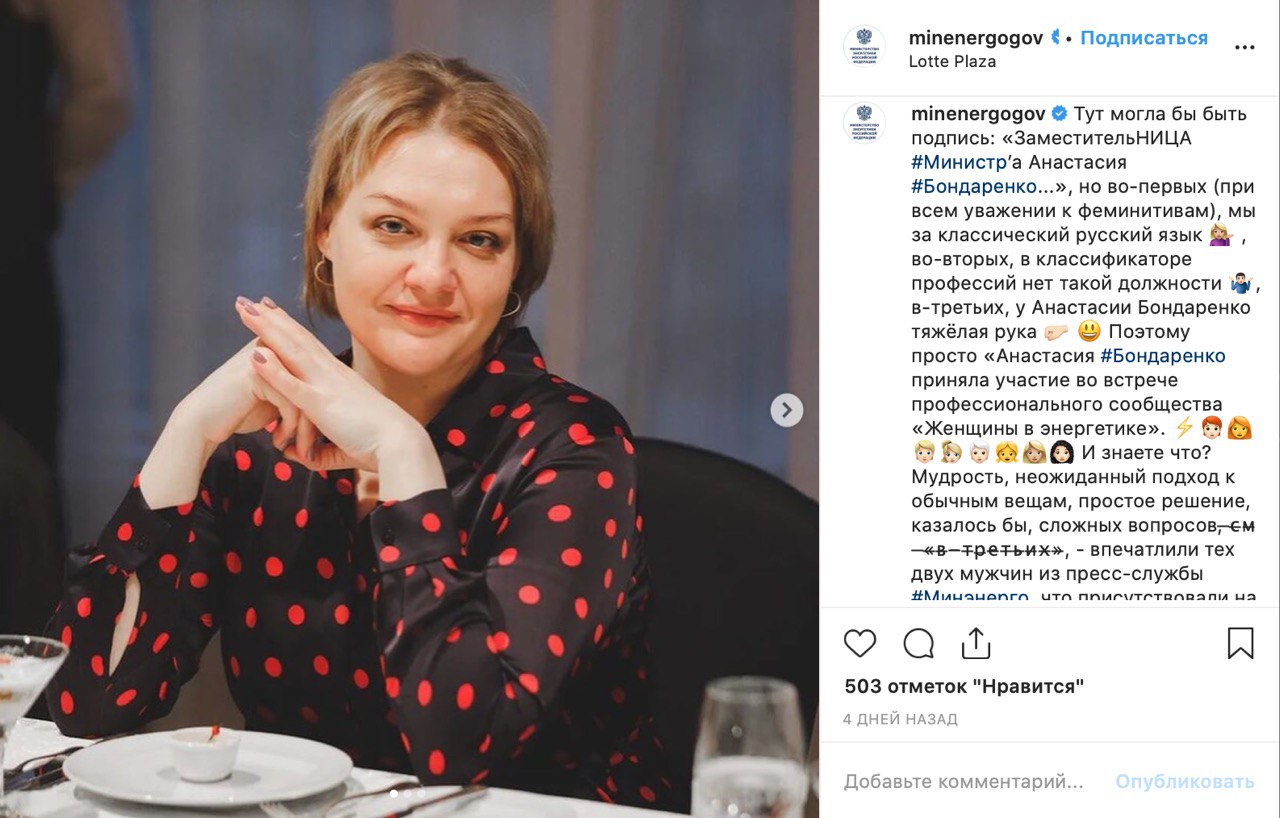
Task: Click the avatar beside the caption text
Action: click(x=864, y=122)
